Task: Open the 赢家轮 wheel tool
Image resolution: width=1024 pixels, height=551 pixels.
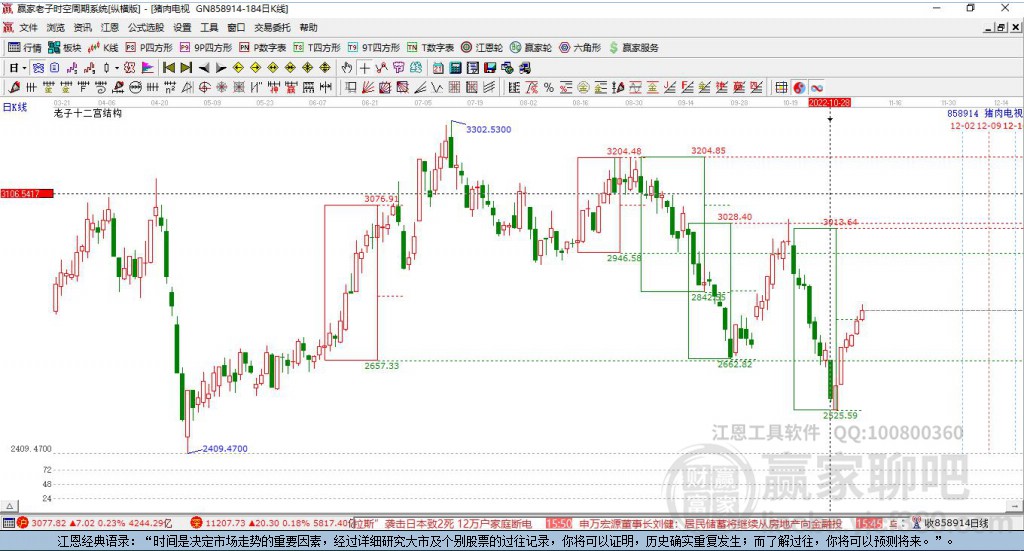Action: [x=531, y=48]
